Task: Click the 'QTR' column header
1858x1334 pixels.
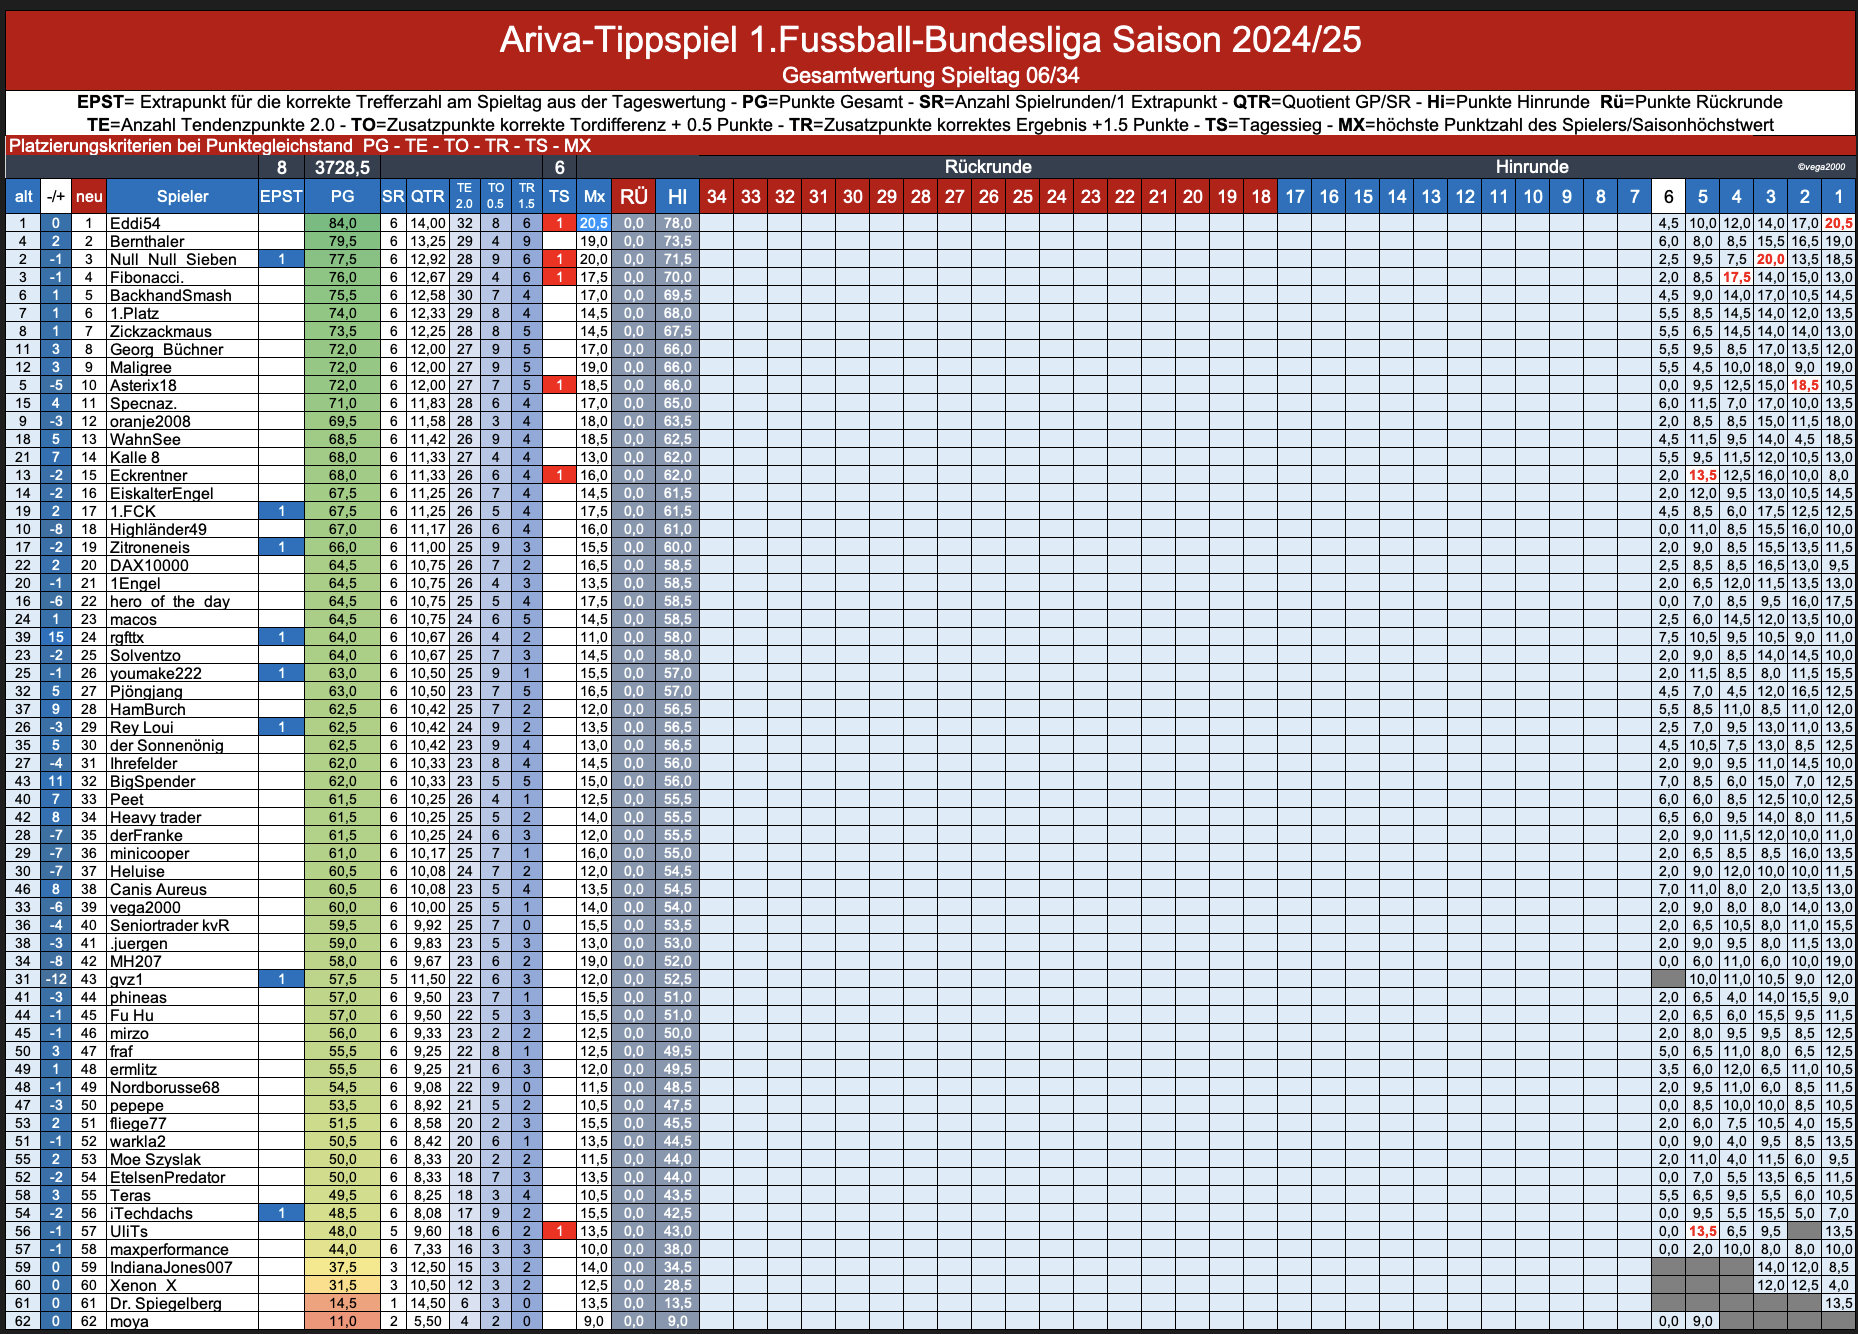Action: 427,196
